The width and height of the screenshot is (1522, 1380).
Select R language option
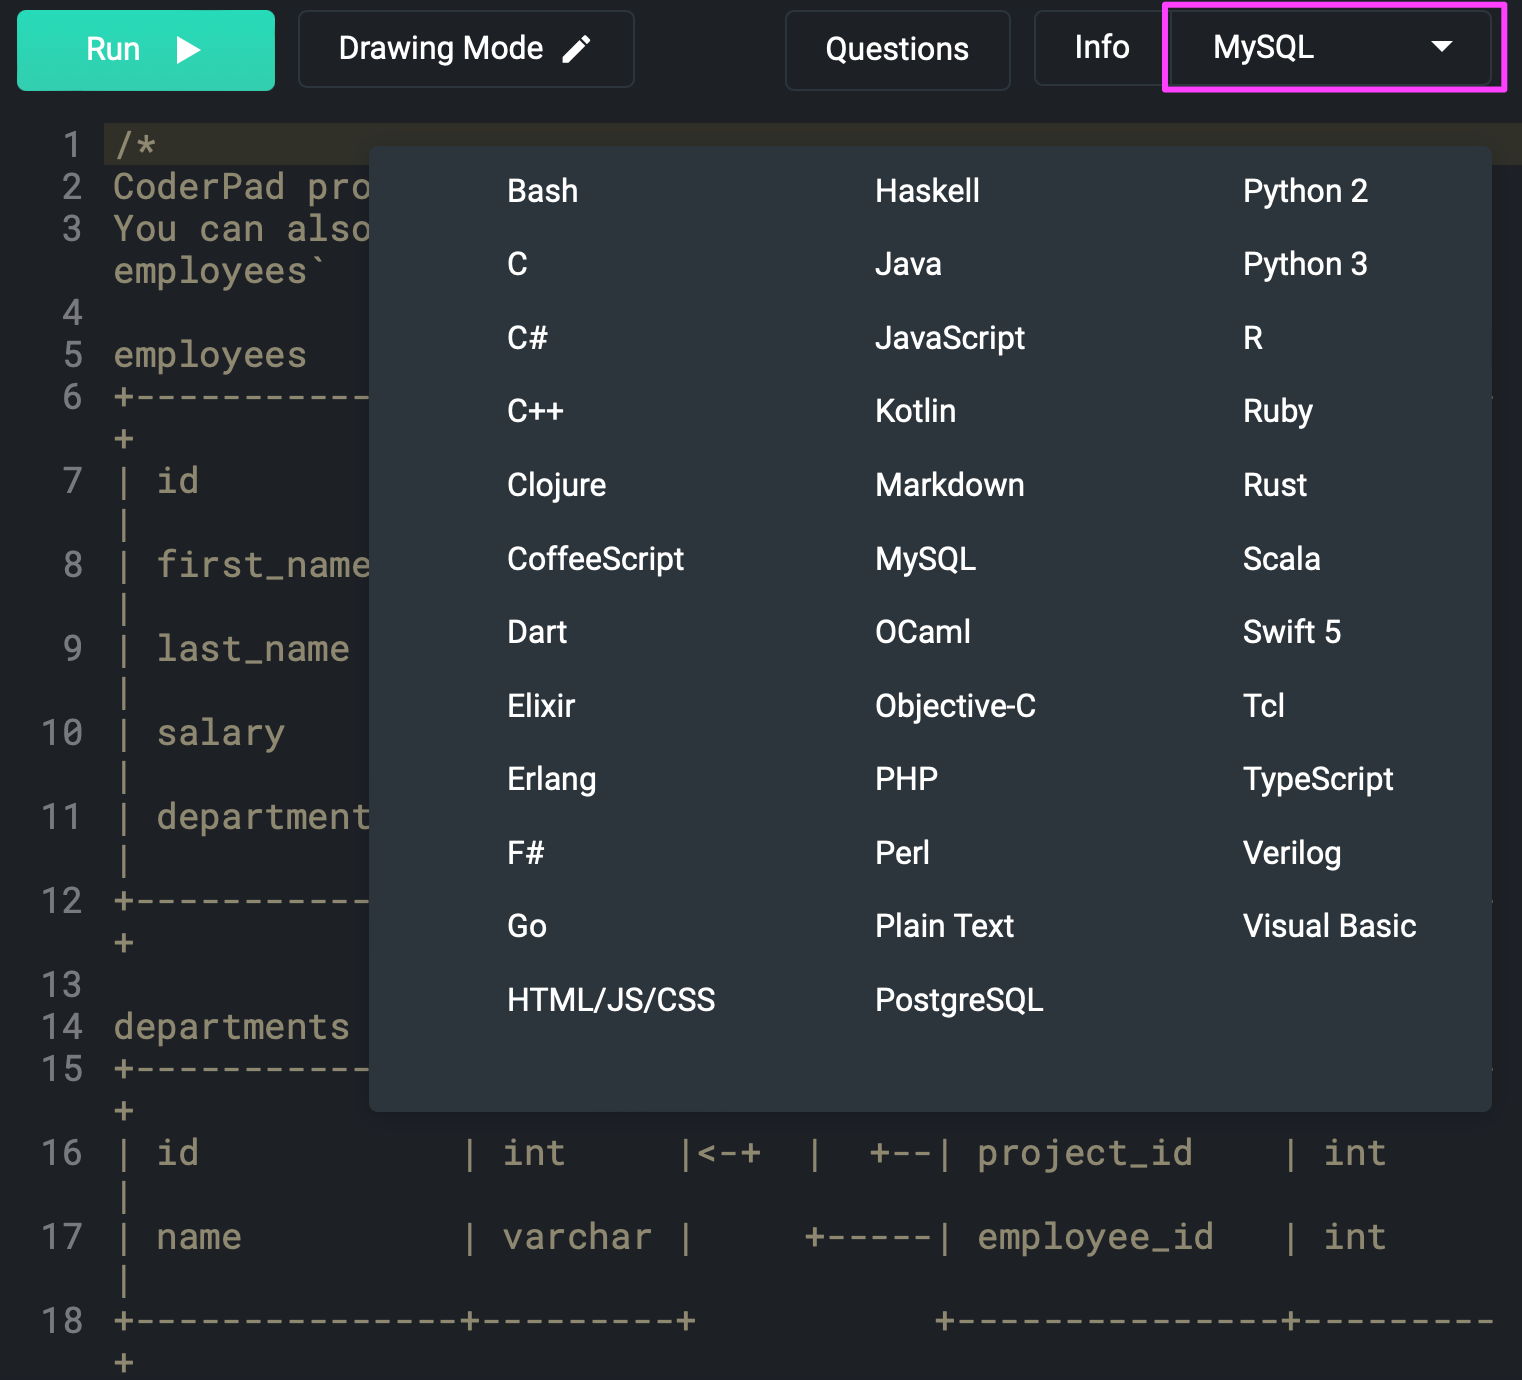(1253, 338)
